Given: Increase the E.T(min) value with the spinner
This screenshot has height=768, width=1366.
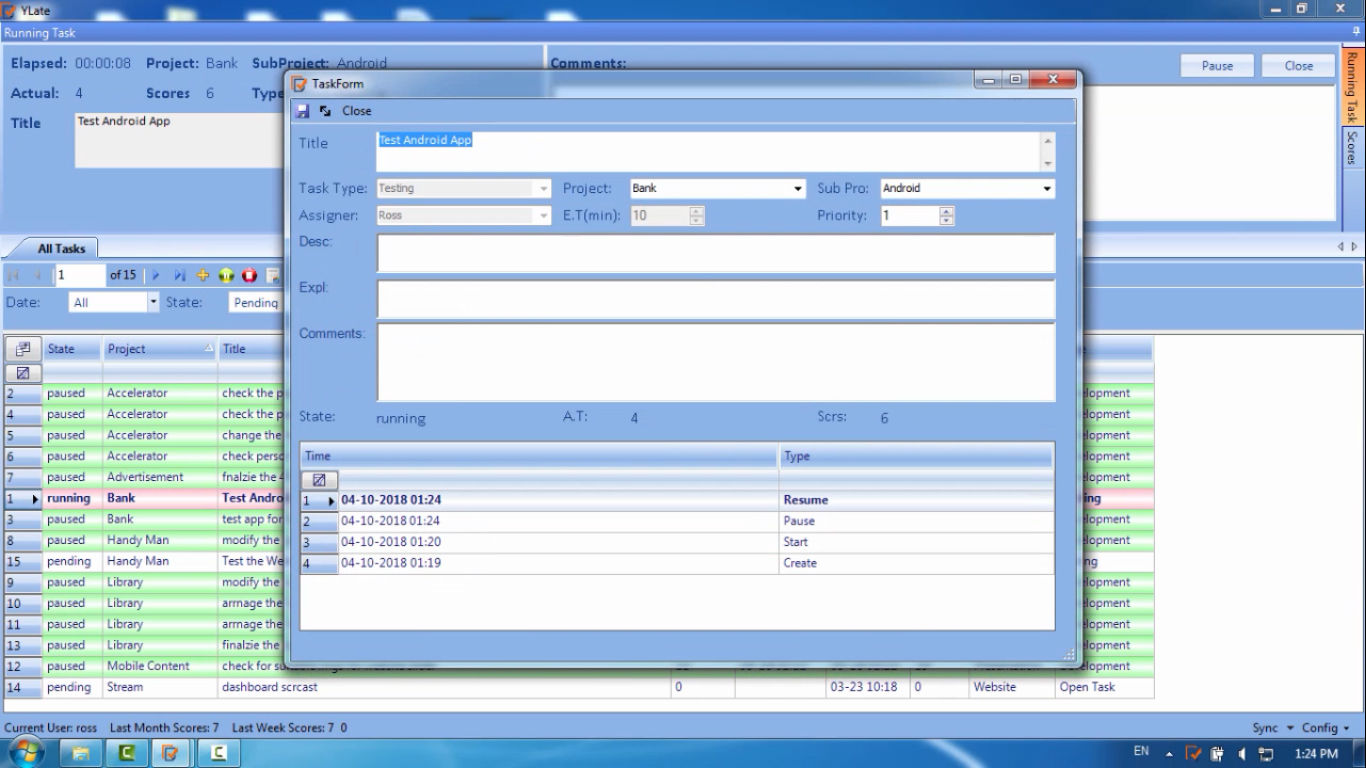Looking at the screenshot, I should click(x=697, y=211).
